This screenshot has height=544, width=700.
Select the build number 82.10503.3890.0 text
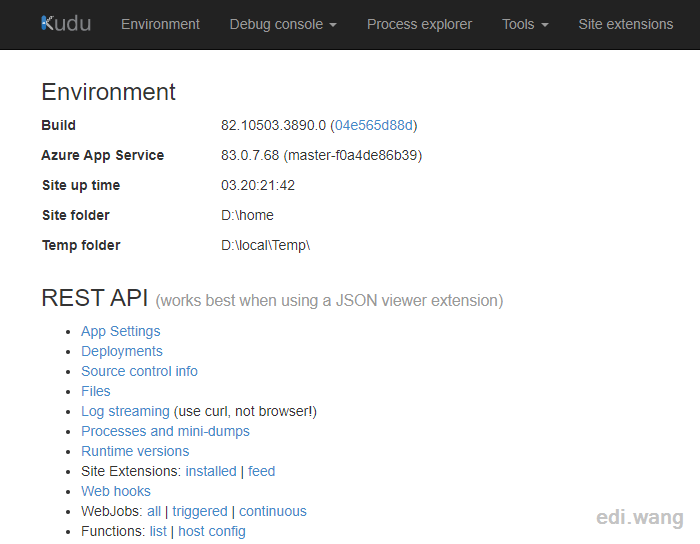273,125
